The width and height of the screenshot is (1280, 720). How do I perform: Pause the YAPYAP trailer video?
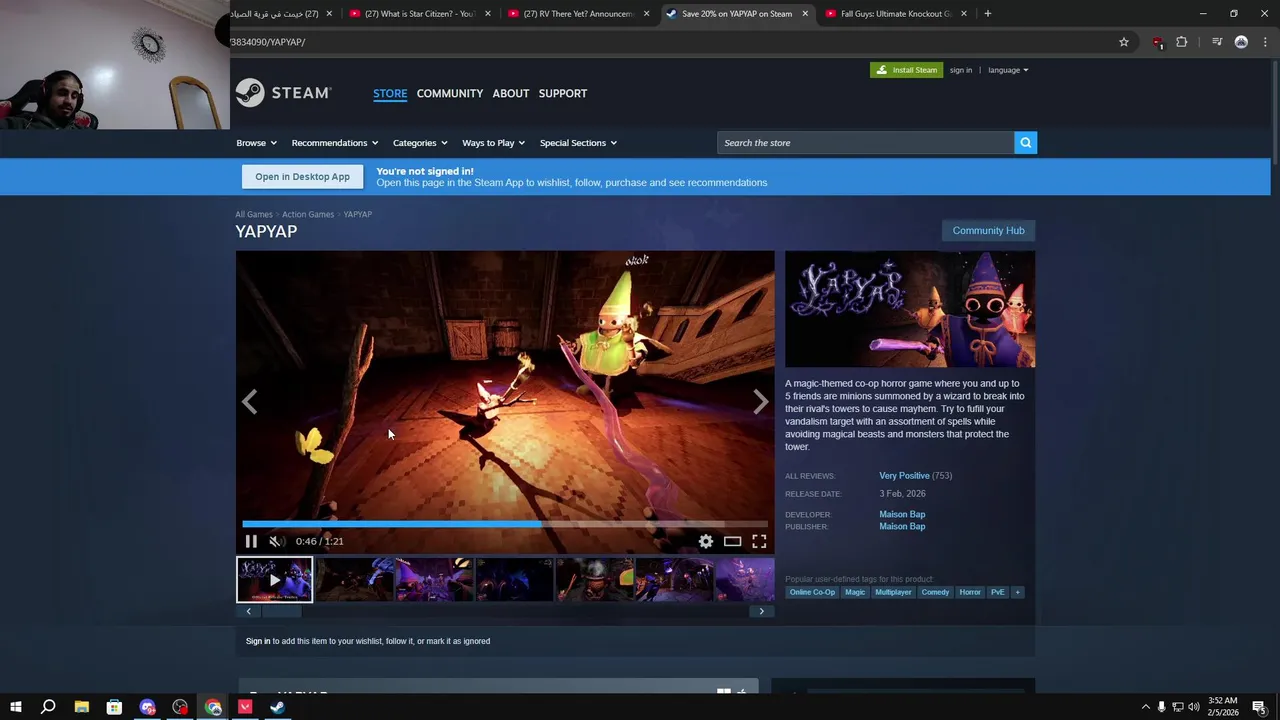pyautogui.click(x=251, y=541)
